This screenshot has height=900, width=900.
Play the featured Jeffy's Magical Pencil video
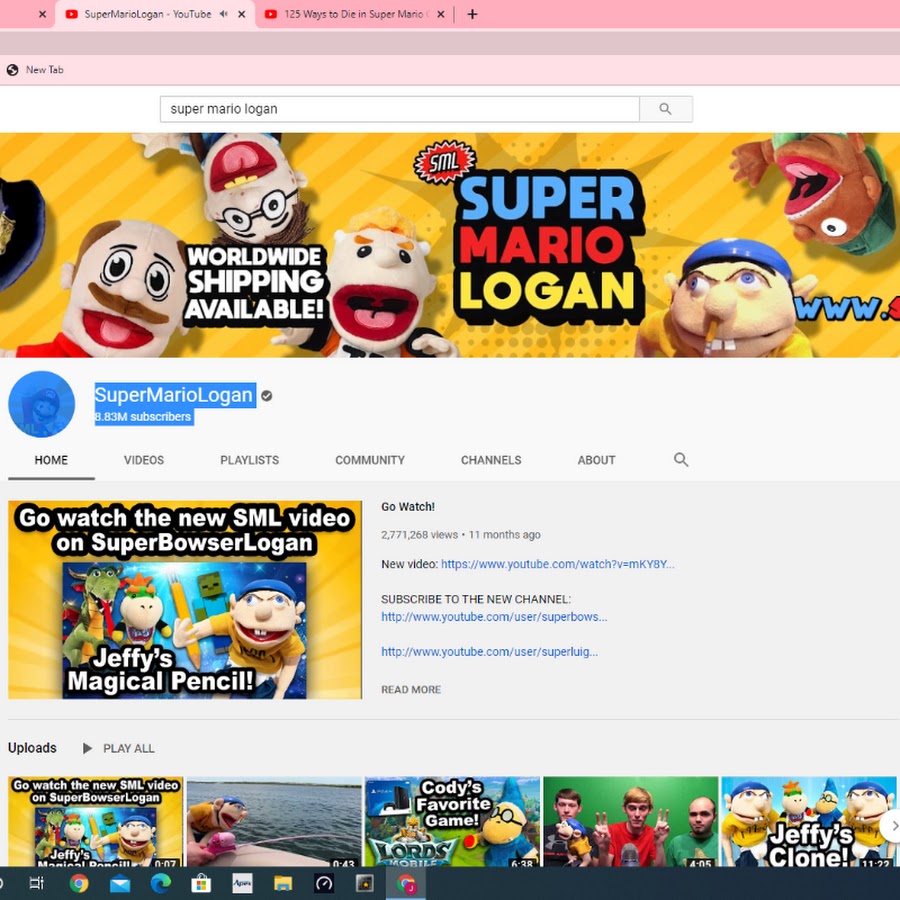[x=185, y=600]
